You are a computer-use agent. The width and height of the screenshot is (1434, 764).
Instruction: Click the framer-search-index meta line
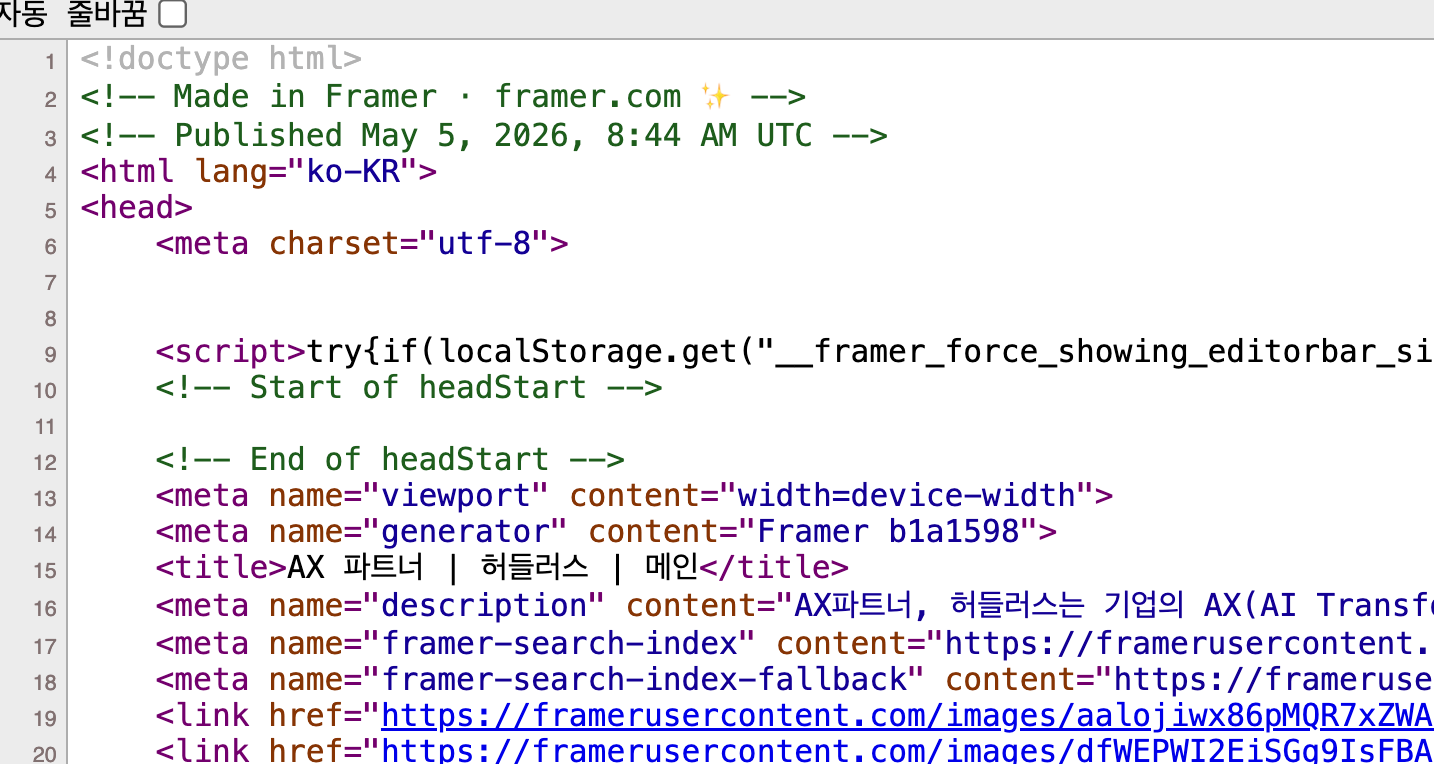tap(795, 643)
